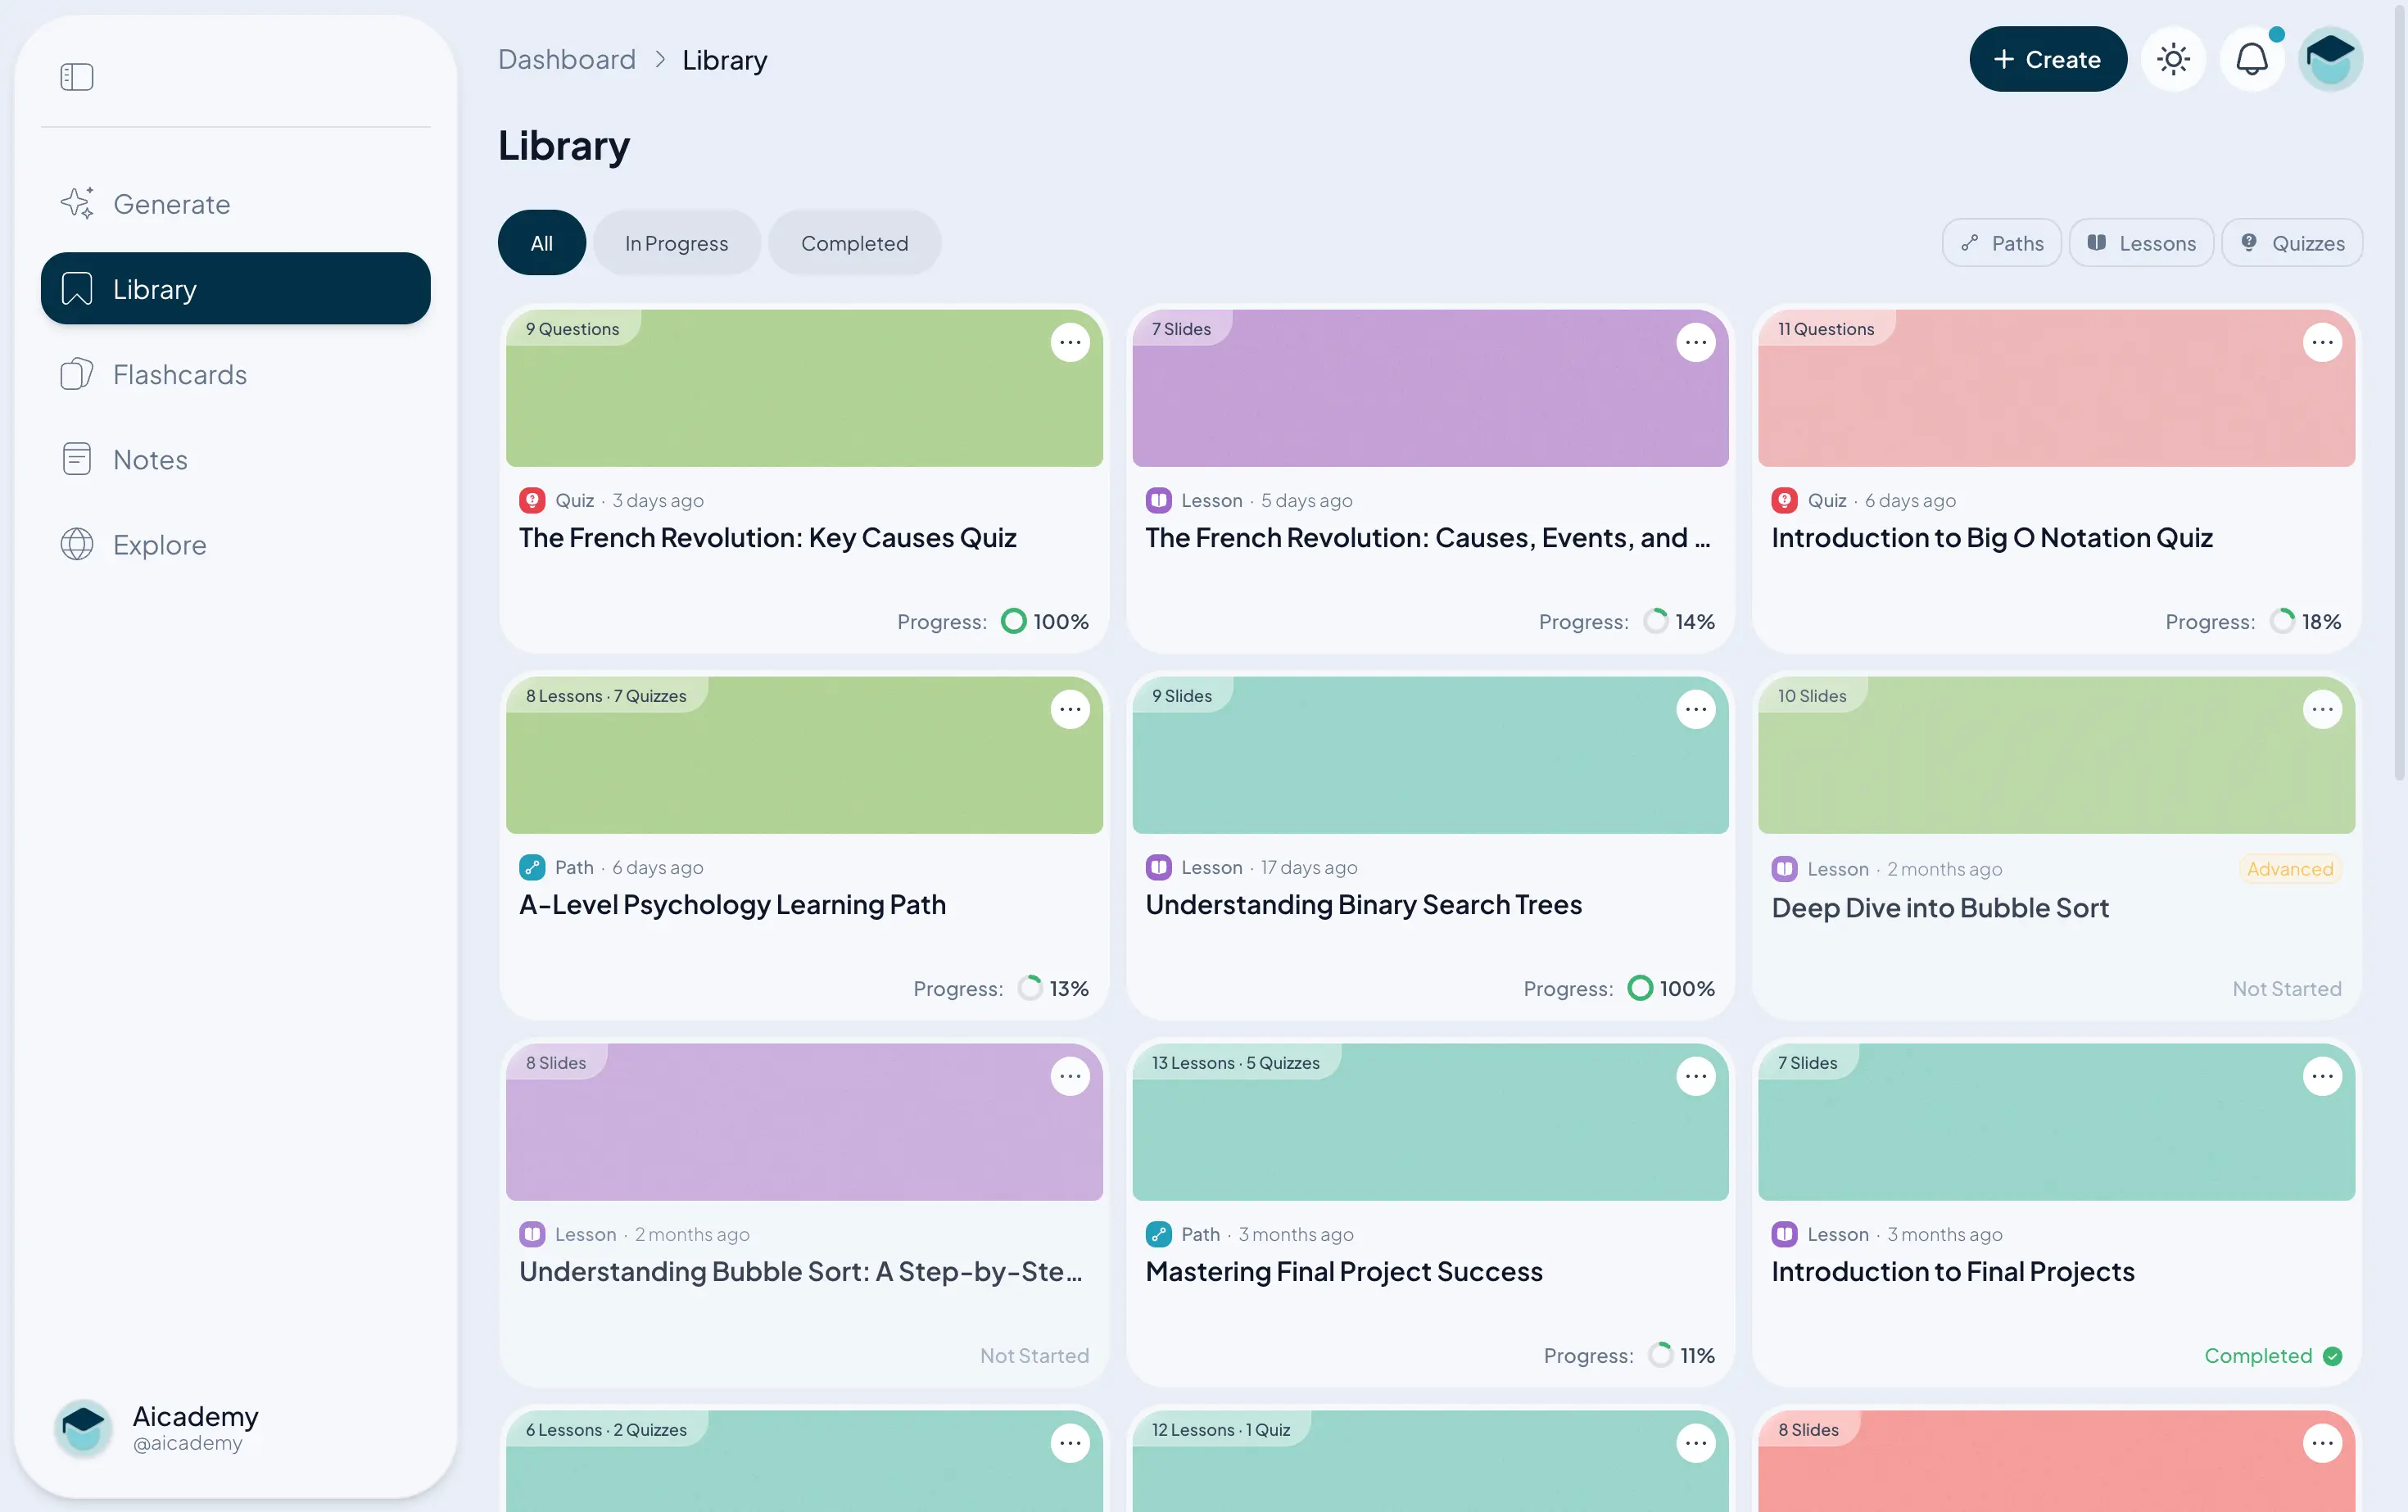Click the Path icon on Mastering Final Project card
2408x1512 pixels.
tap(1158, 1234)
